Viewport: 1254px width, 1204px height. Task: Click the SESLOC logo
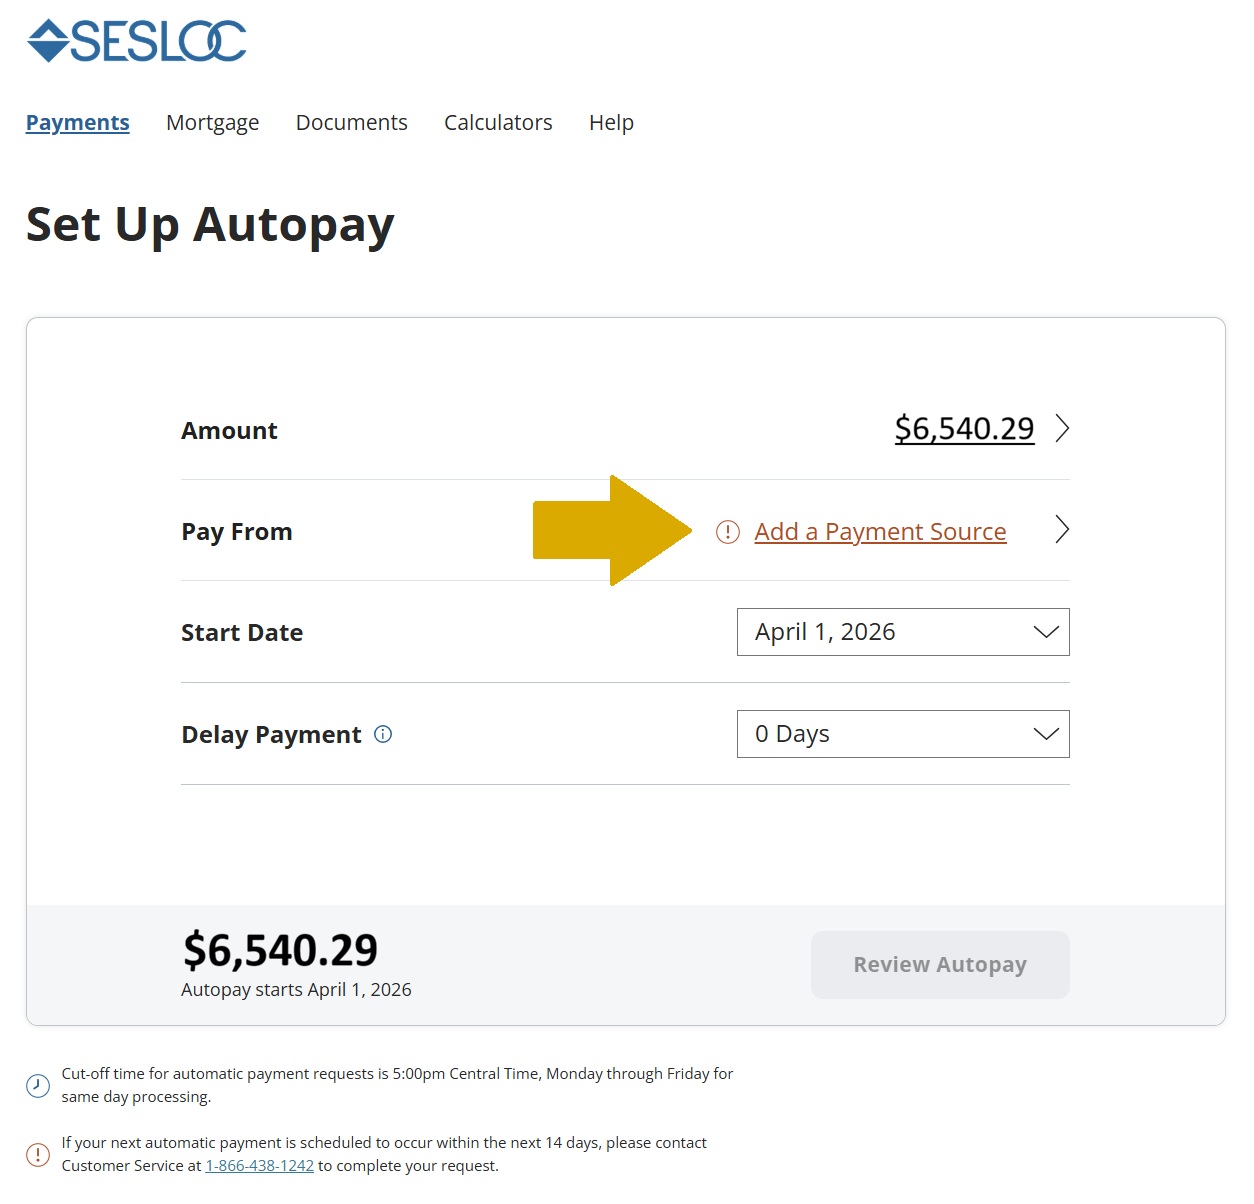[137, 40]
